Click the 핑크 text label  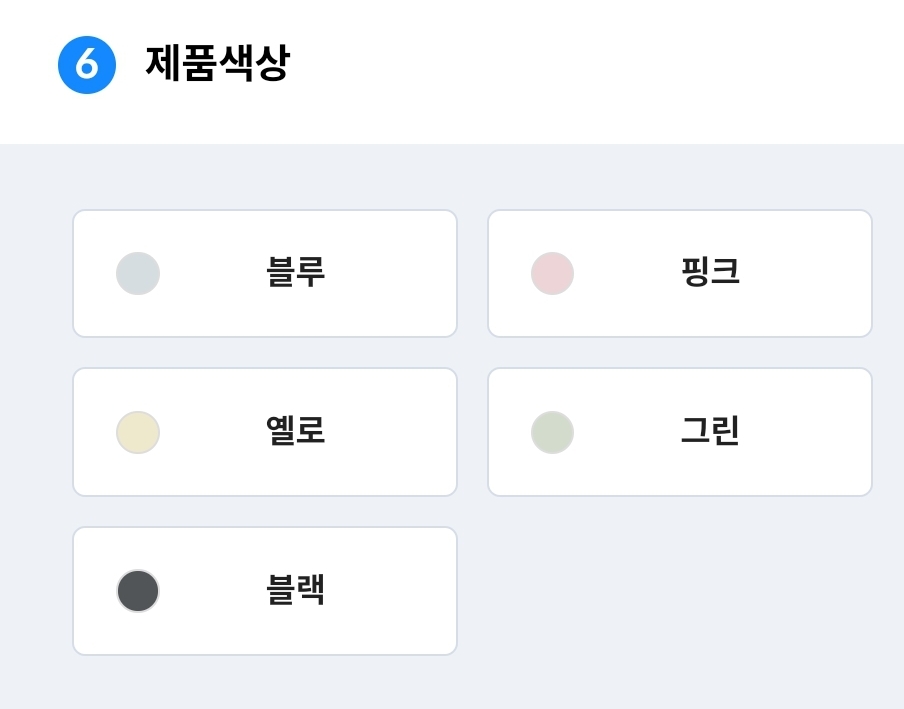coord(710,271)
